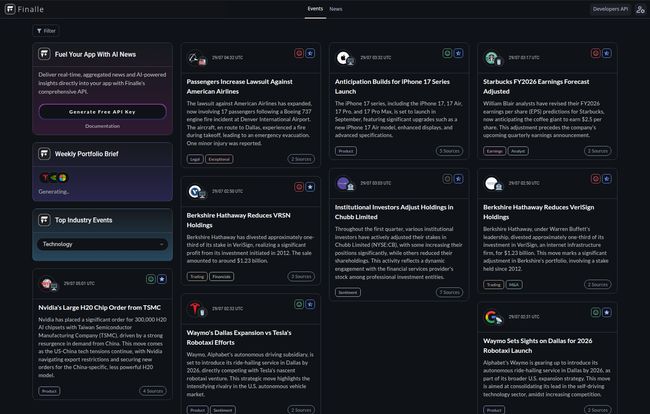Click red sentiment icon on Reduces VeriSign Holdings card
This screenshot has height=414, width=650.
click(x=596, y=179)
